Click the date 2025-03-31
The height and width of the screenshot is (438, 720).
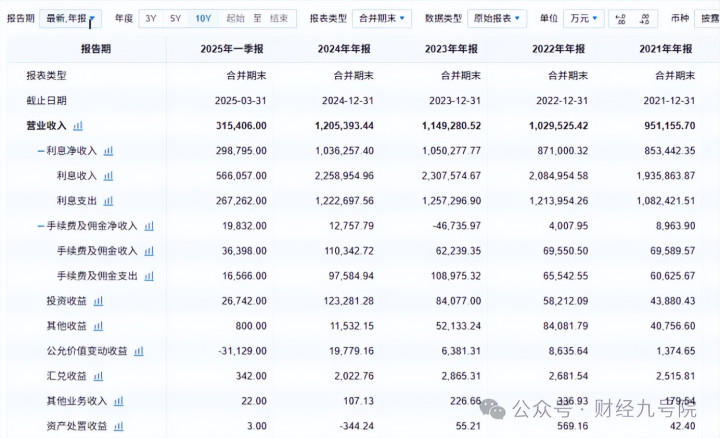click(241, 101)
